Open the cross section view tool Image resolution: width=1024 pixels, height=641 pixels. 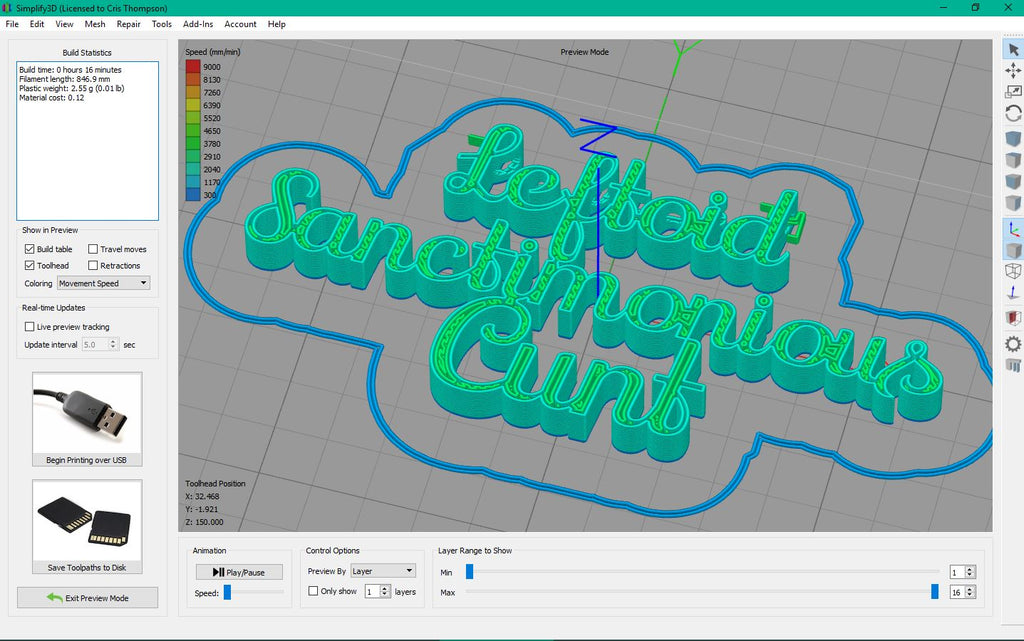1012,318
